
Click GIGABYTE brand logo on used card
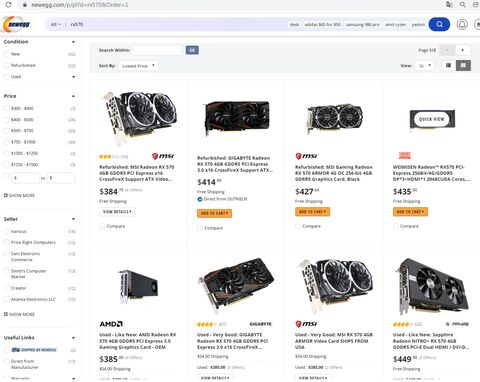(x=261, y=324)
